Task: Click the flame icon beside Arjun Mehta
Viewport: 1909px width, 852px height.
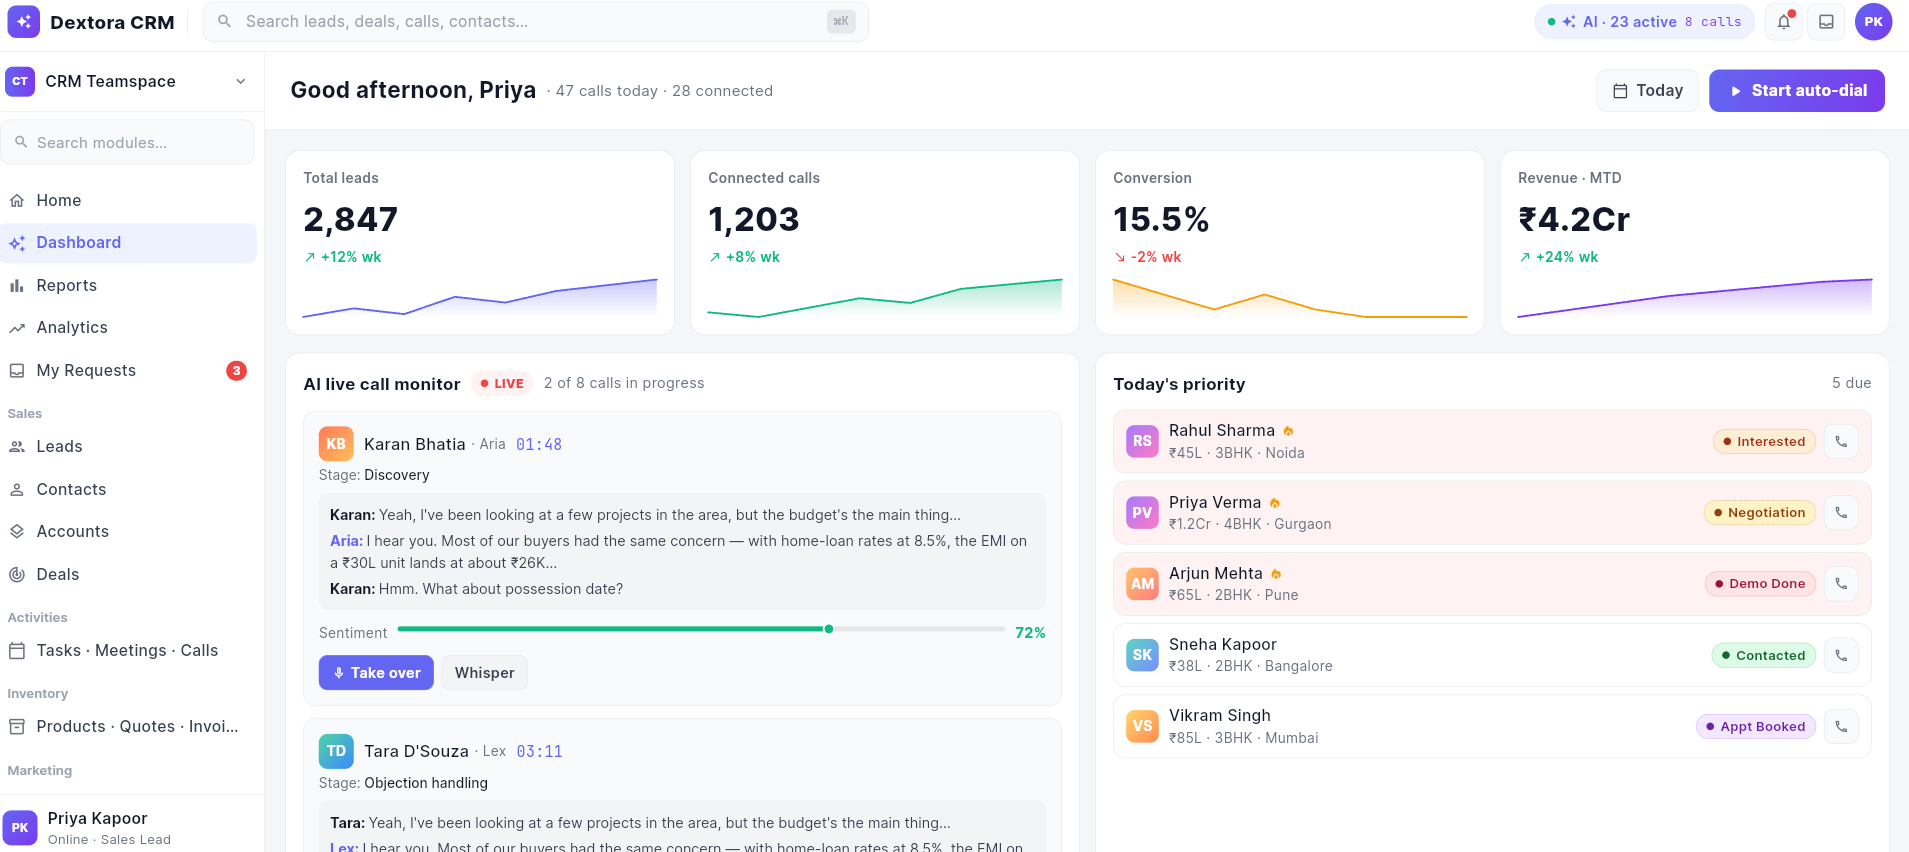Action: tap(1276, 574)
